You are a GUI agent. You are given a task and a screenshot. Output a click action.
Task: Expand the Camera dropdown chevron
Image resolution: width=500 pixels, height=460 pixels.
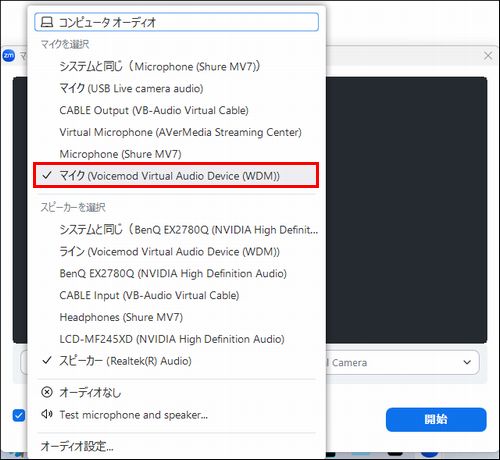pos(467,362)
